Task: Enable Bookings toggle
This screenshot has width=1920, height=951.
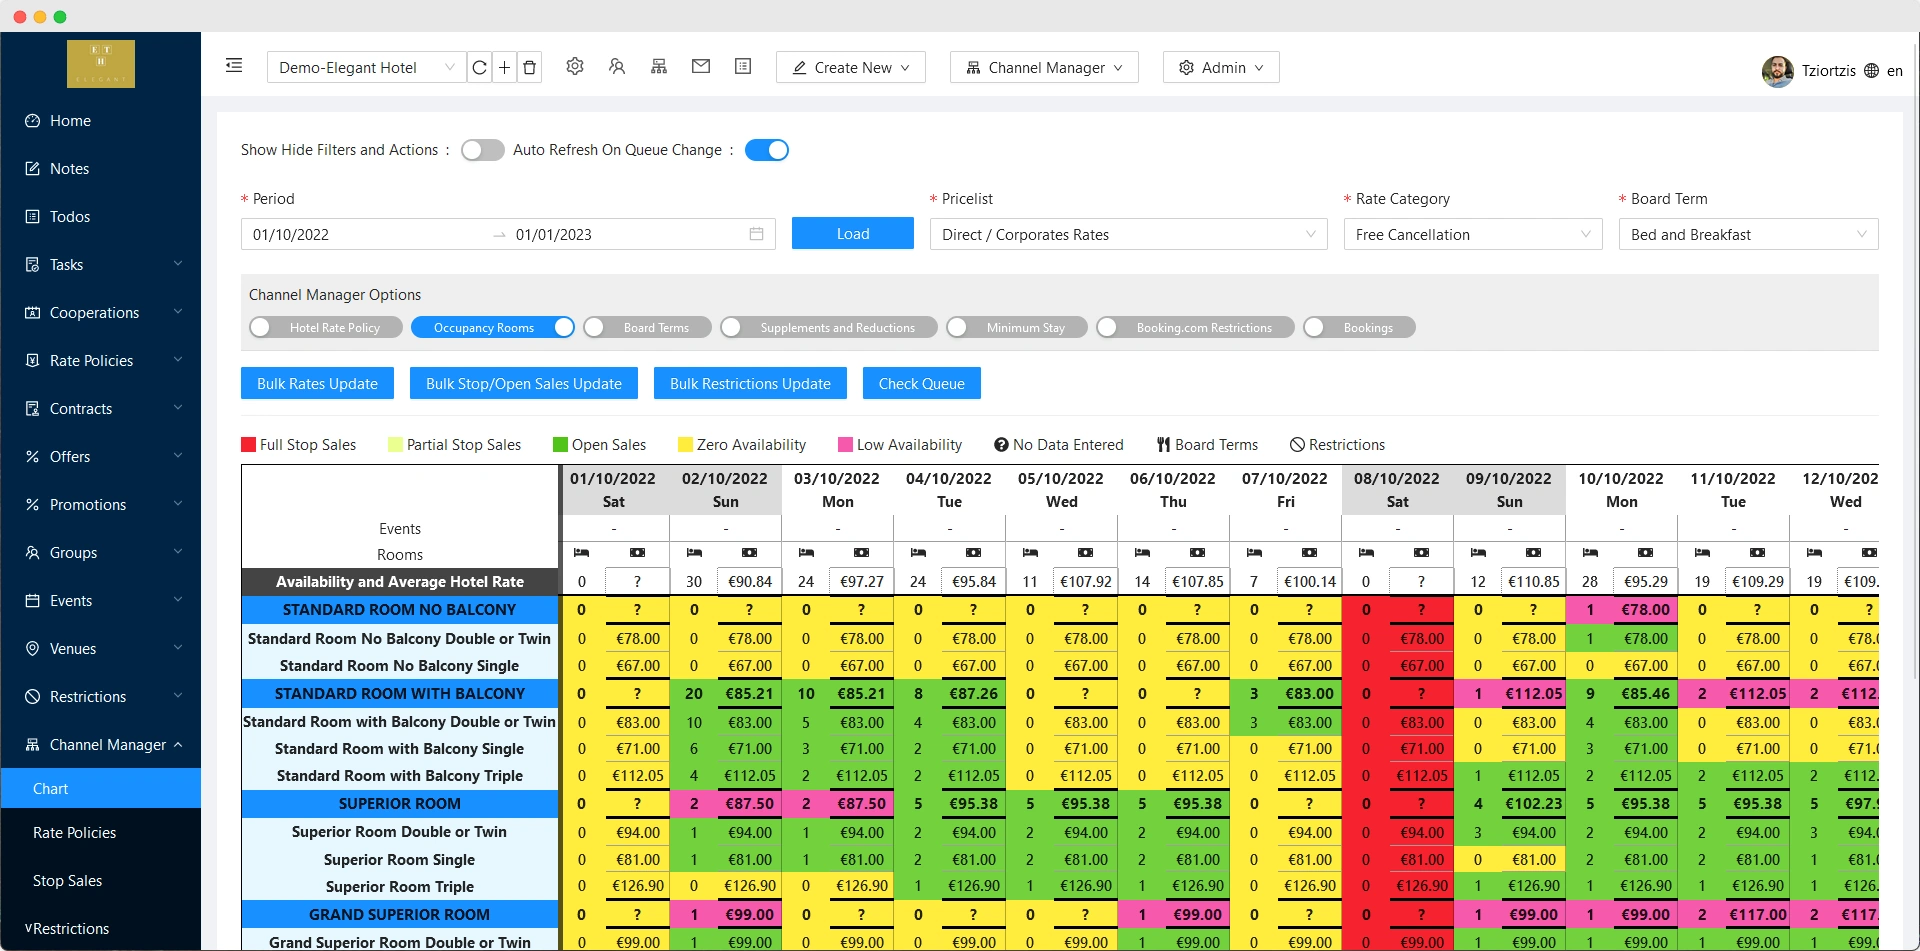Action: pyautogui.click(x=1359, y=327)
